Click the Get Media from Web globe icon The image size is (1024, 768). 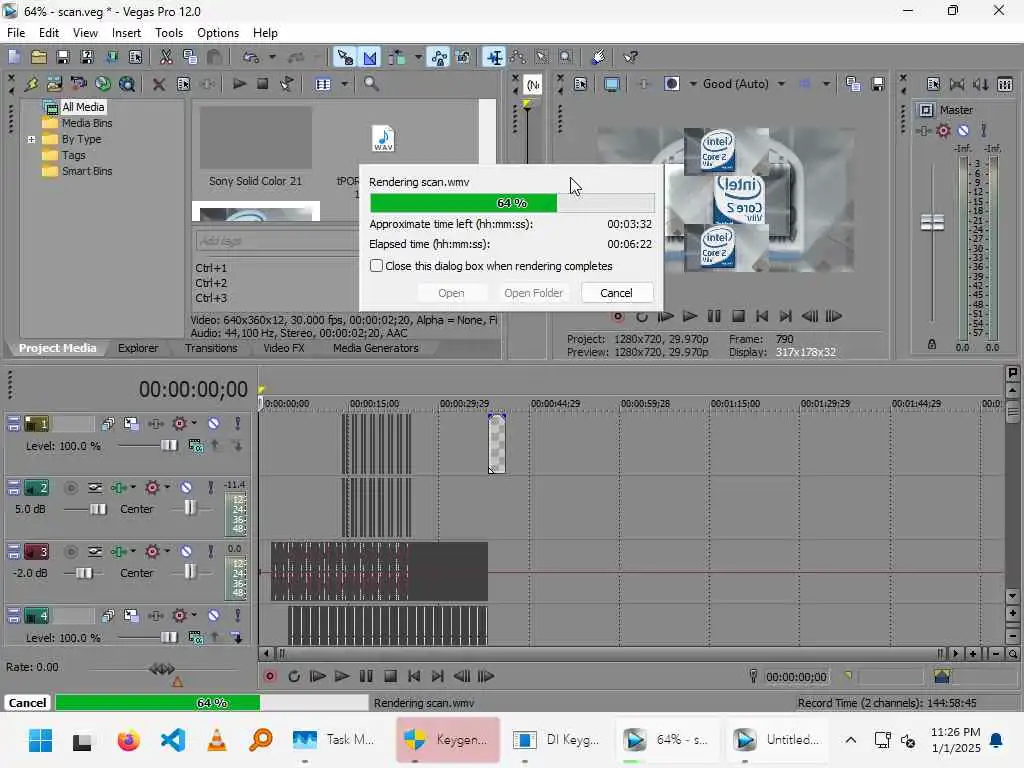103,84
